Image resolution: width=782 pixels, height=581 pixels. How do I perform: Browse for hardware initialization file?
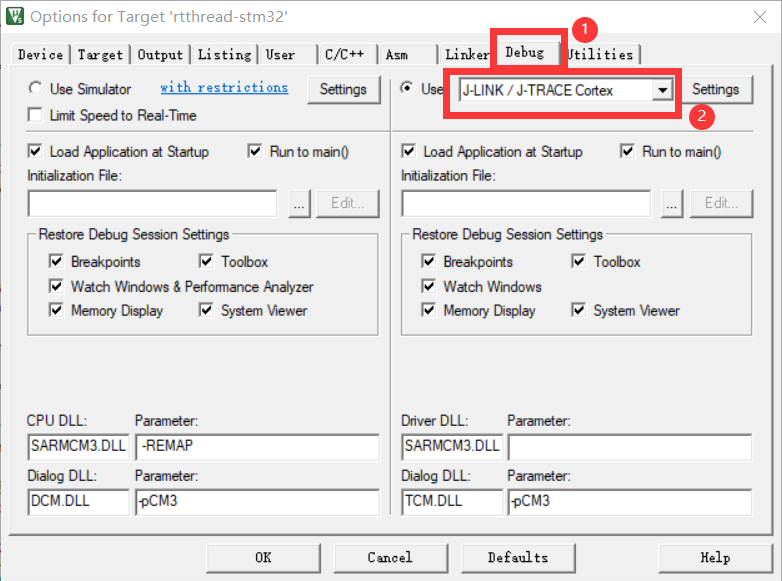click(x=672, y=203)
